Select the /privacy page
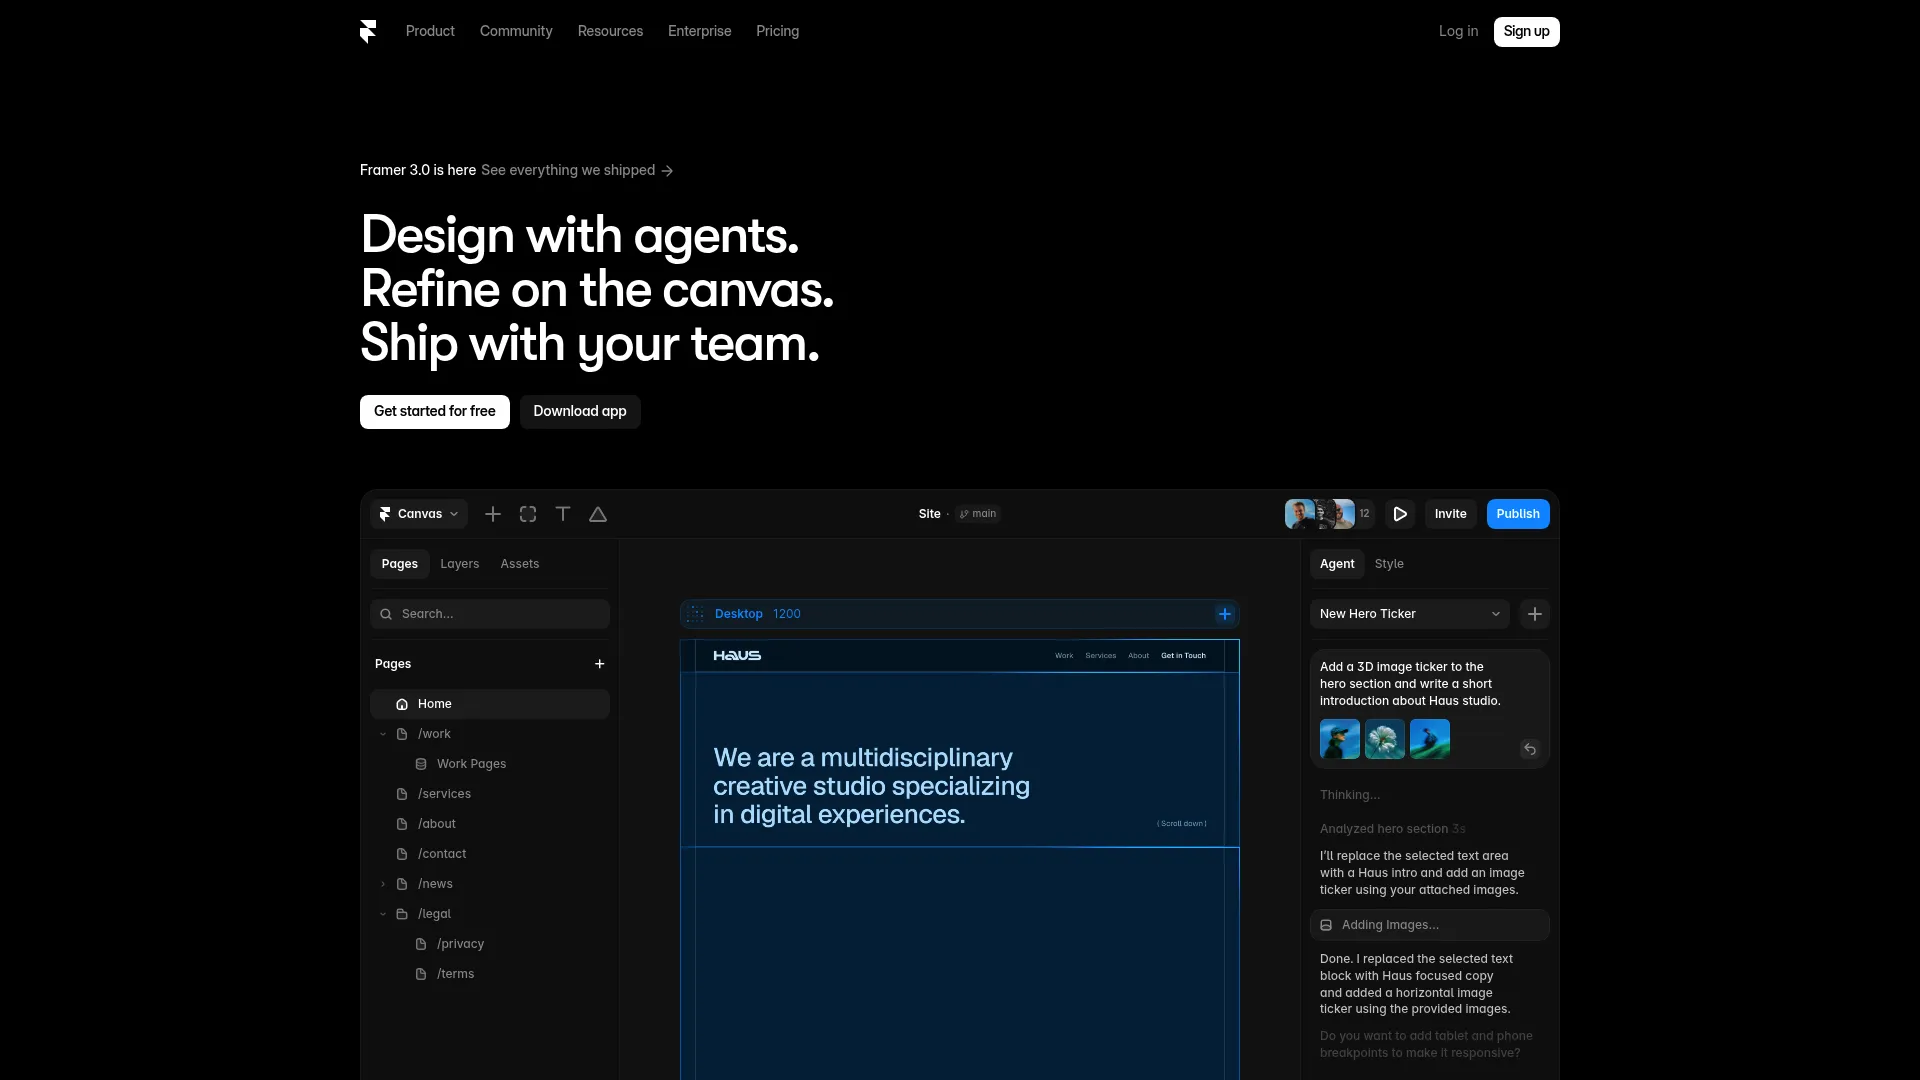This screenshot has height=1080, width=1920. [x=460, y=944]
